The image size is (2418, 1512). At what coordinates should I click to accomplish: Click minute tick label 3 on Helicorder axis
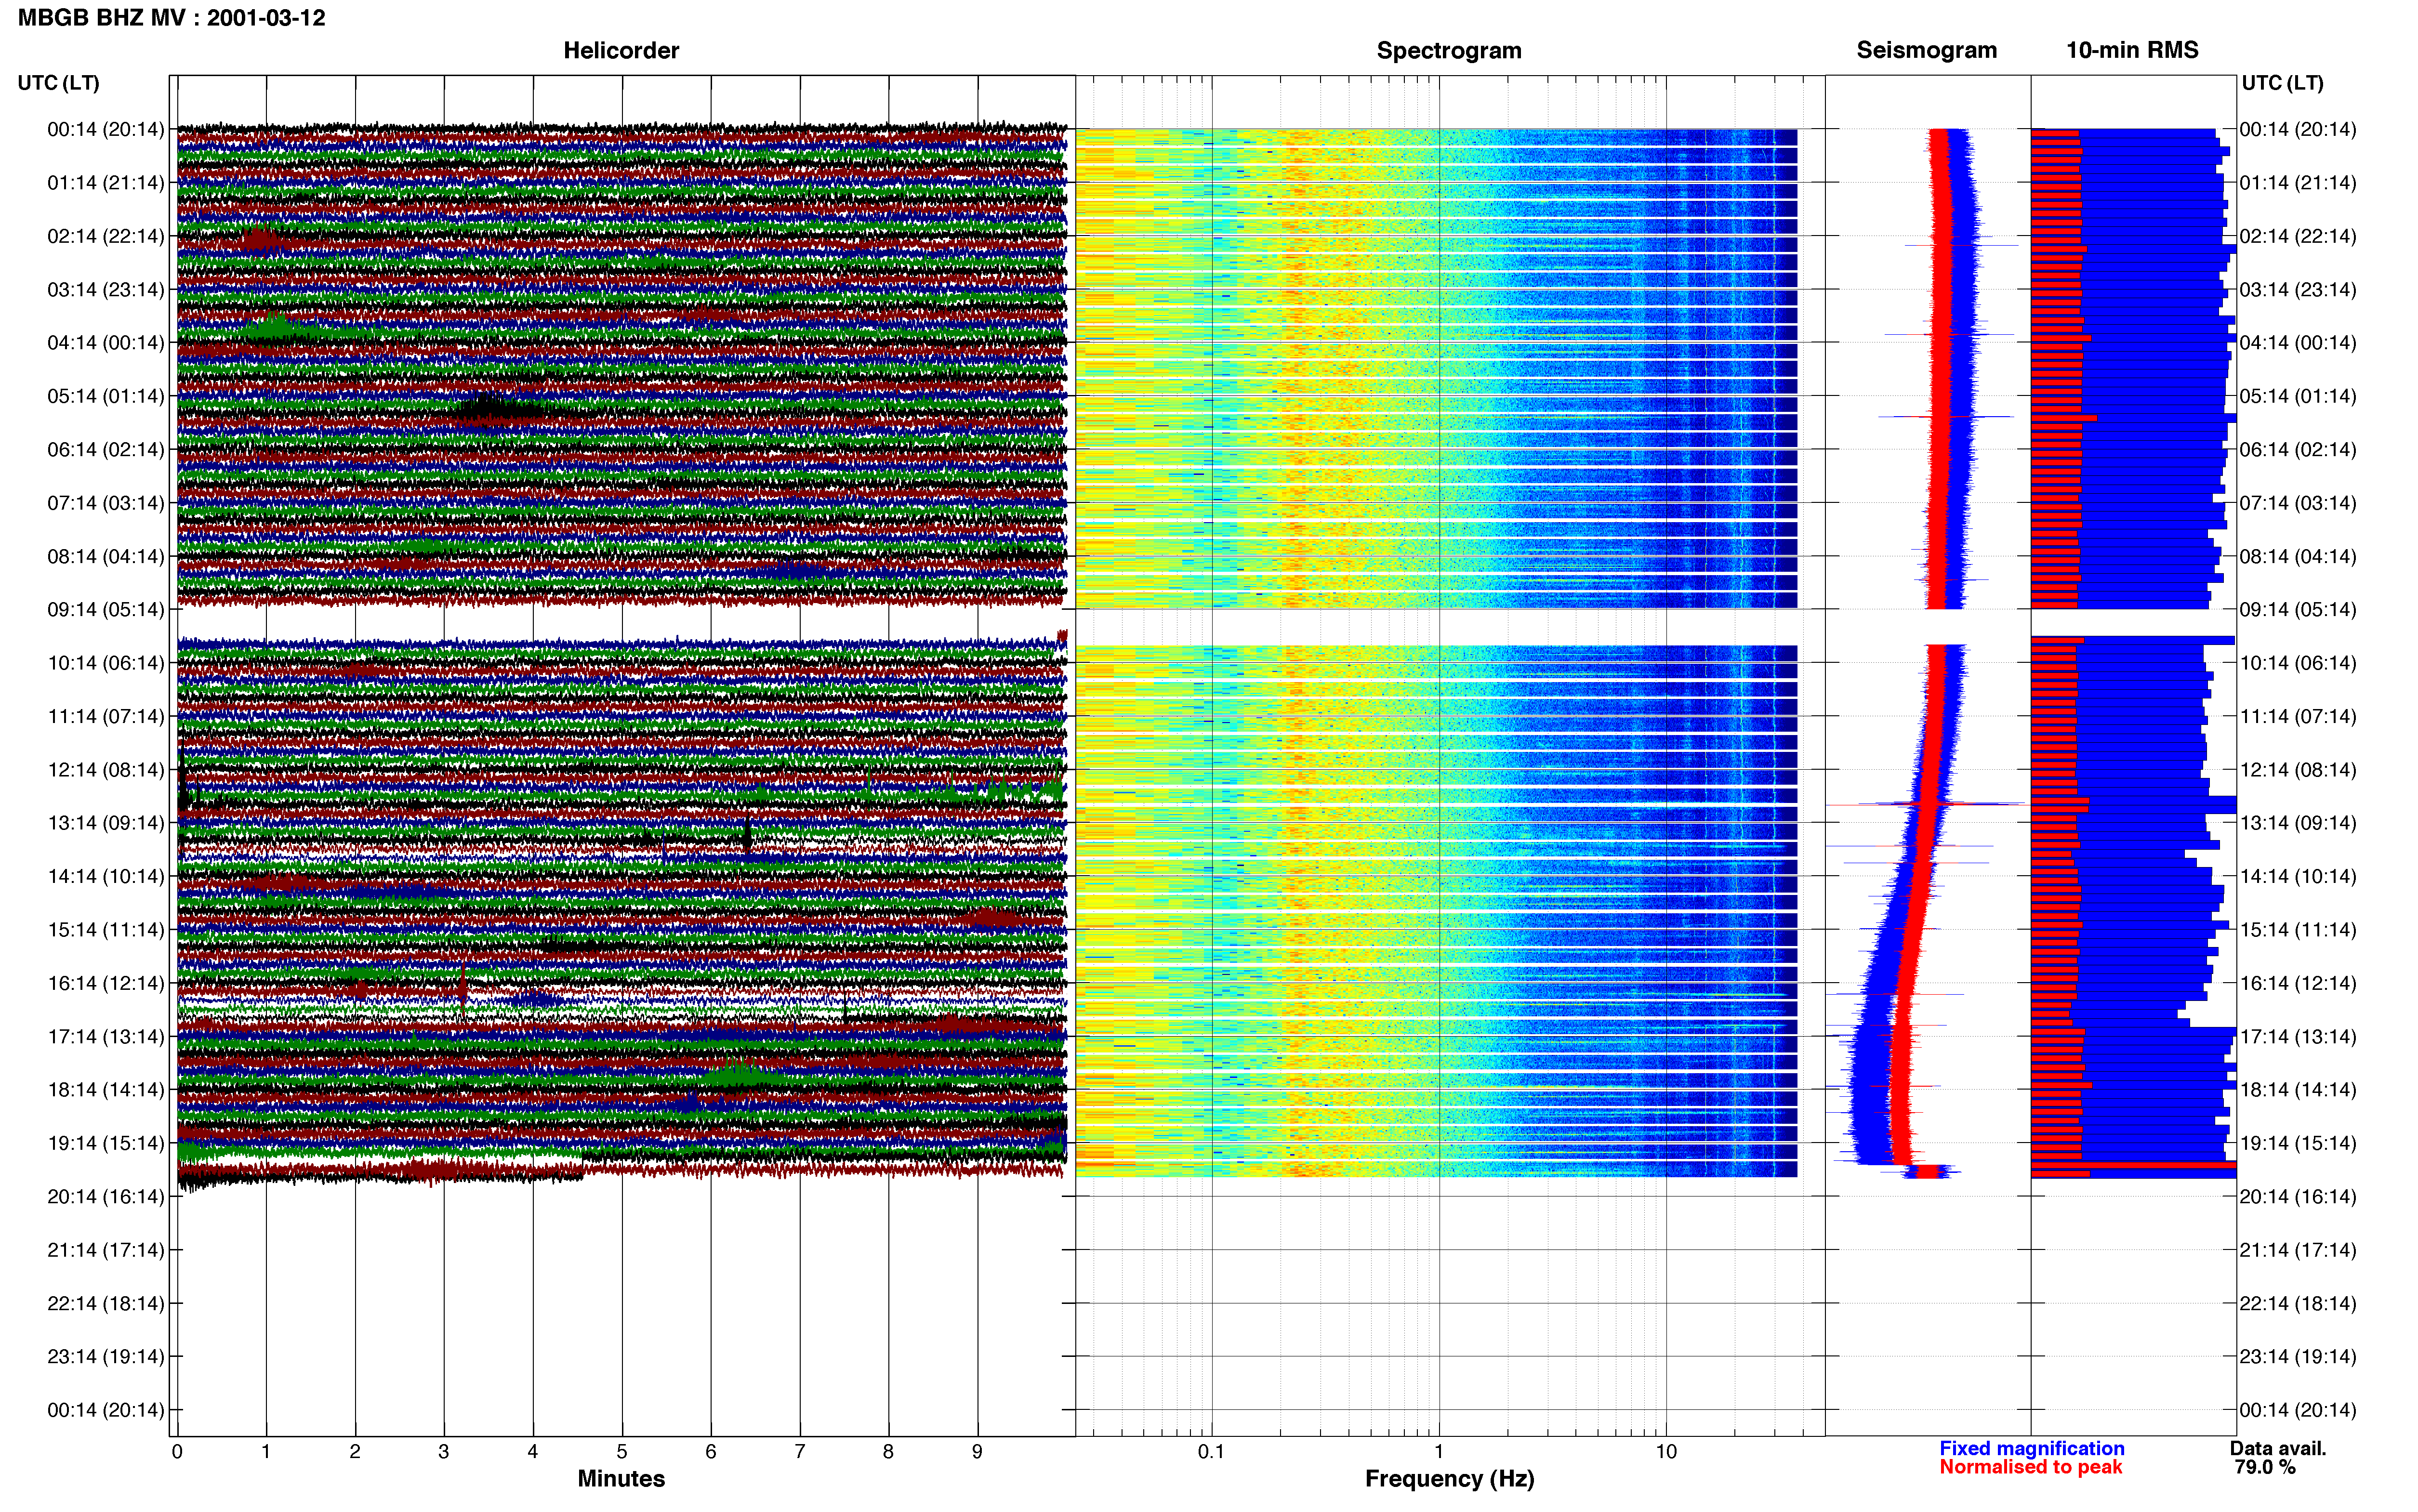pyautogui.click(x=444, y=1452)
